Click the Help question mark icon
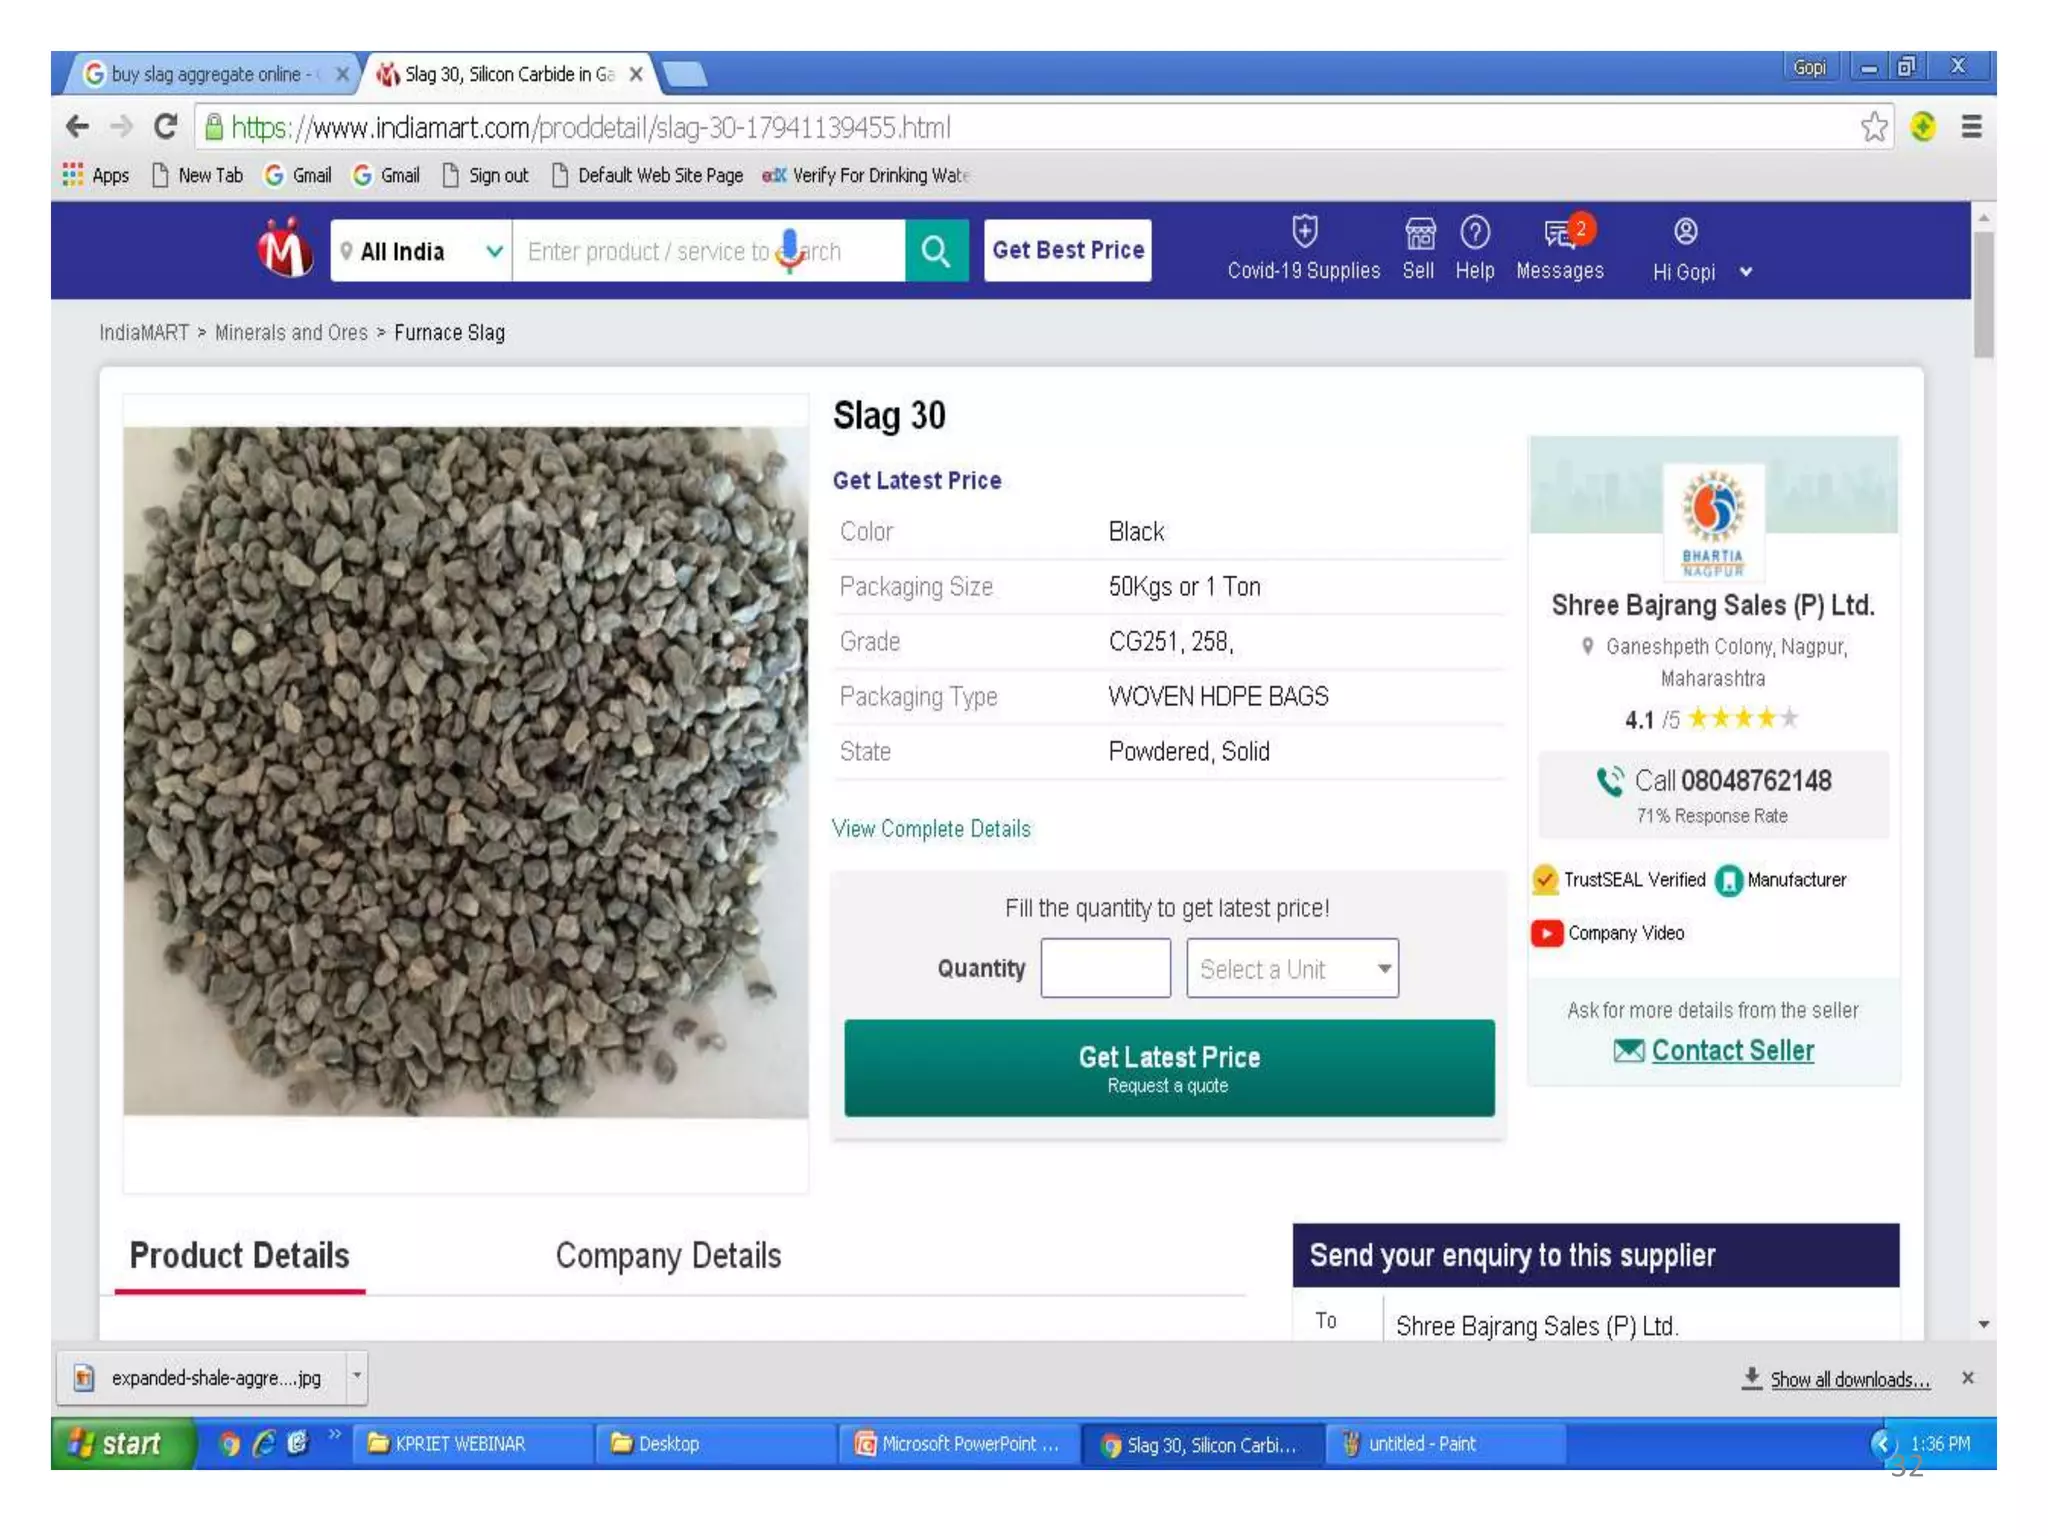 coord(1475,233)
